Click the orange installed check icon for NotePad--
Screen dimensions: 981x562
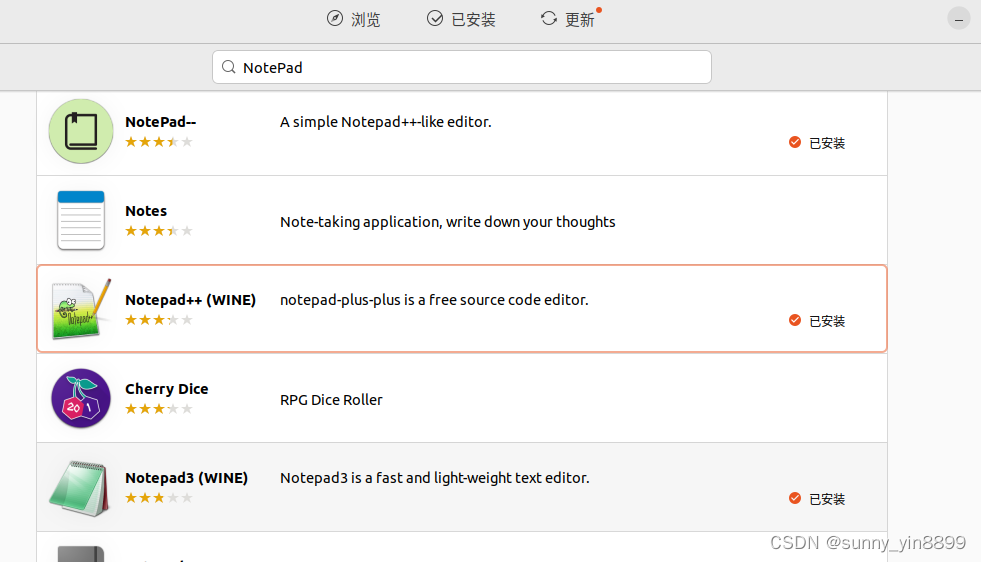pos(795,142)
